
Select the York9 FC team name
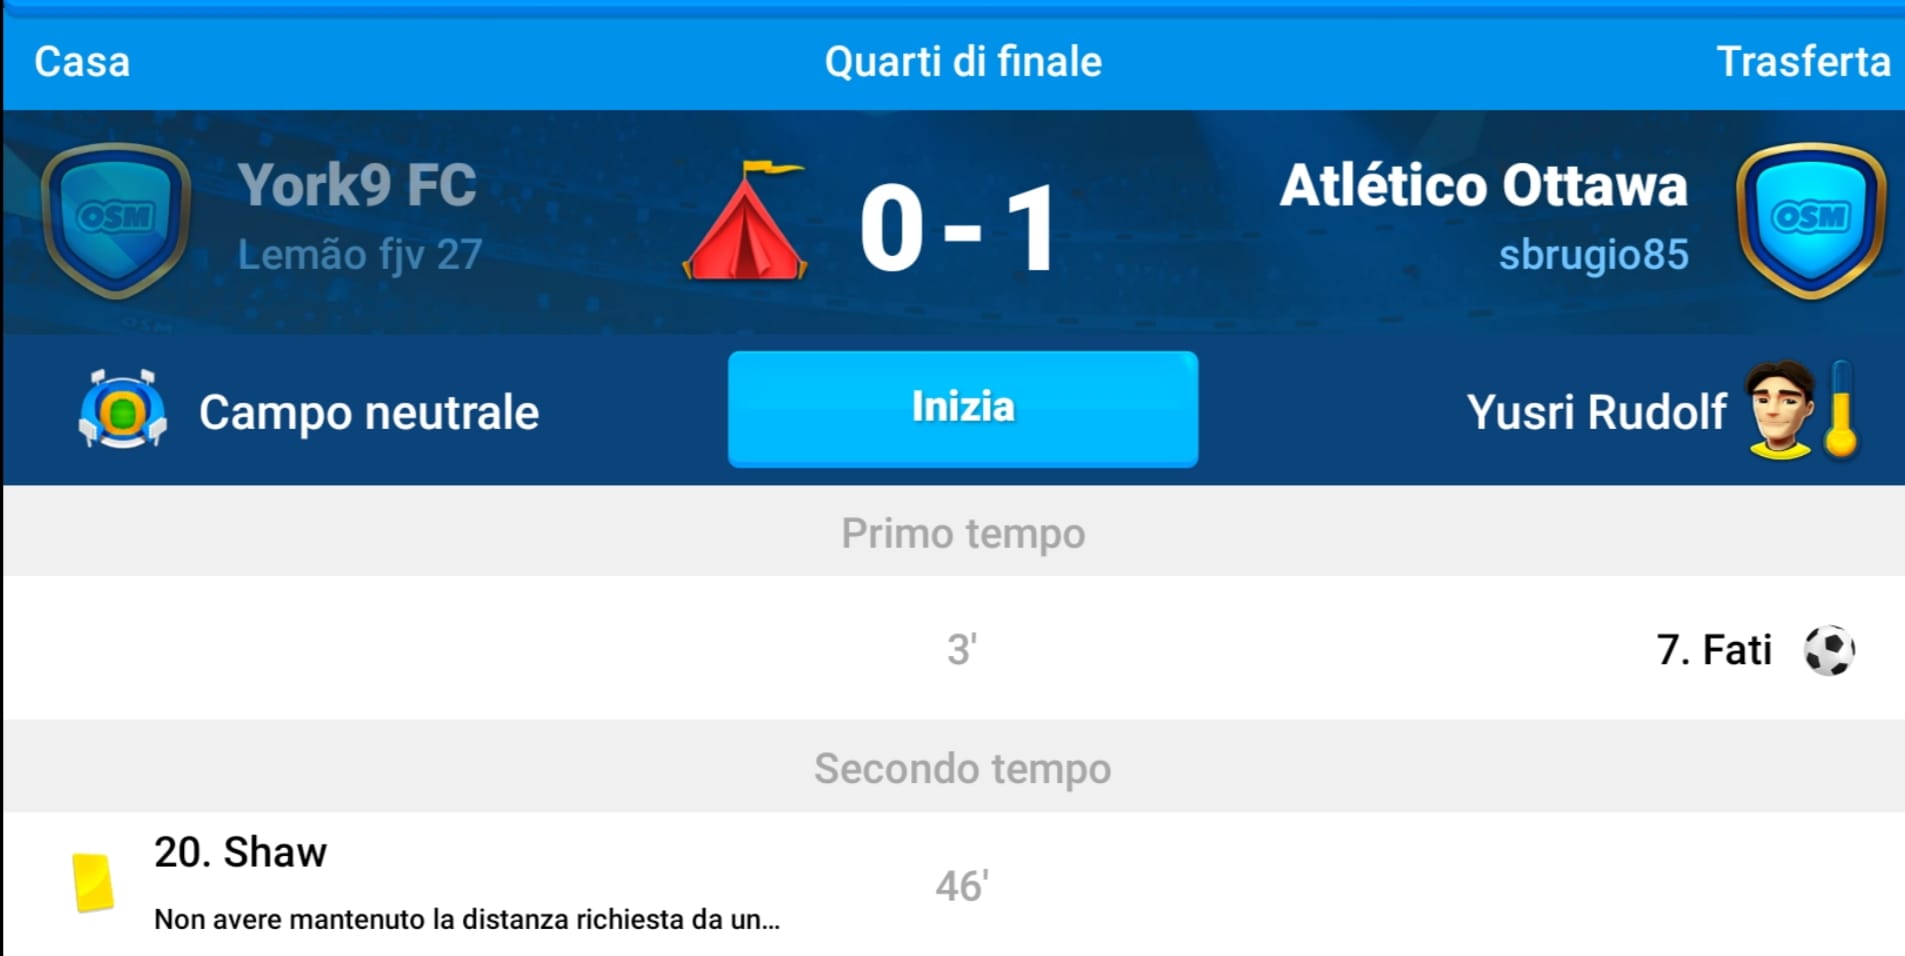click(x=356, y=185)
